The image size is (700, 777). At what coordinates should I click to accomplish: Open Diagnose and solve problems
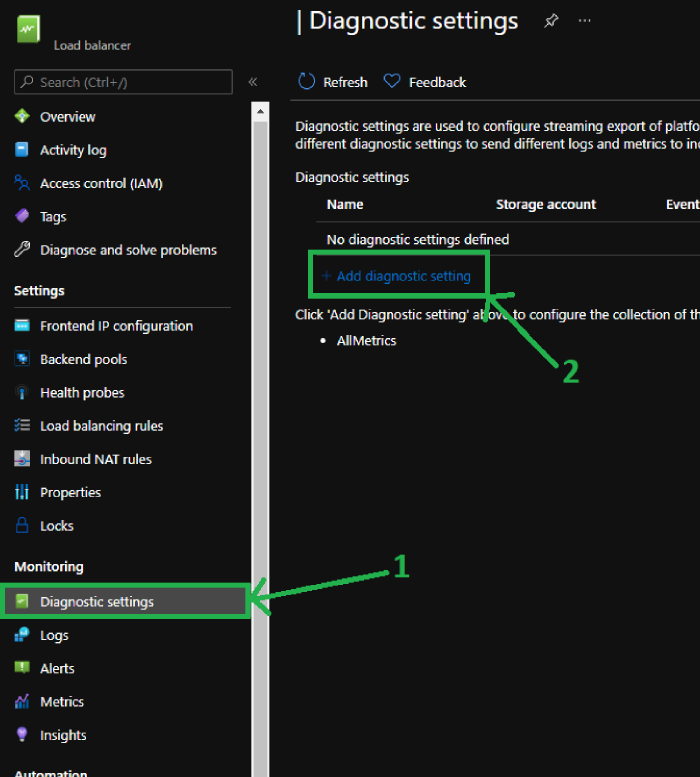point(128,250)
